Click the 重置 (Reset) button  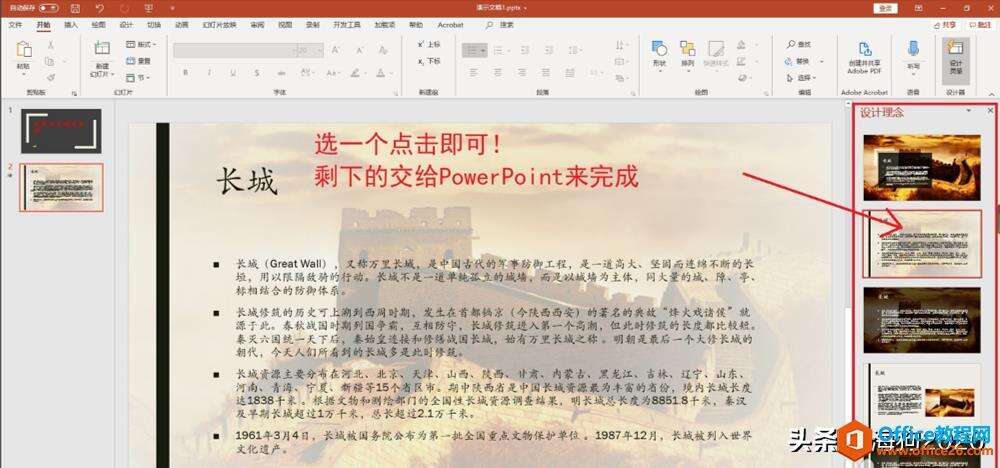click(x=139, y=61)
